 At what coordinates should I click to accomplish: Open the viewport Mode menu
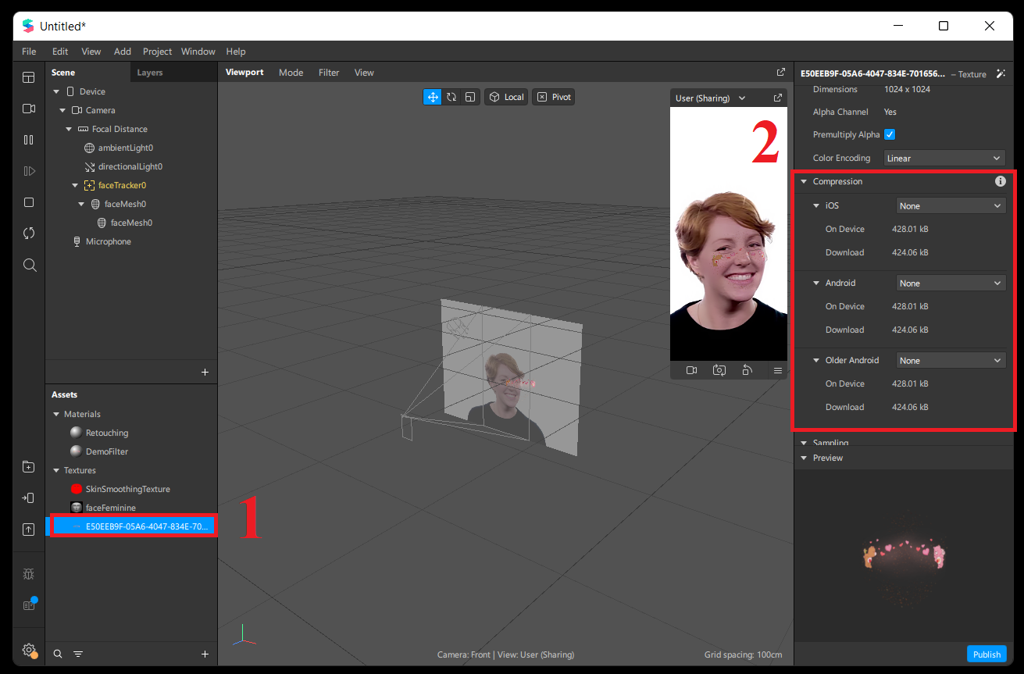click(291, 72)
